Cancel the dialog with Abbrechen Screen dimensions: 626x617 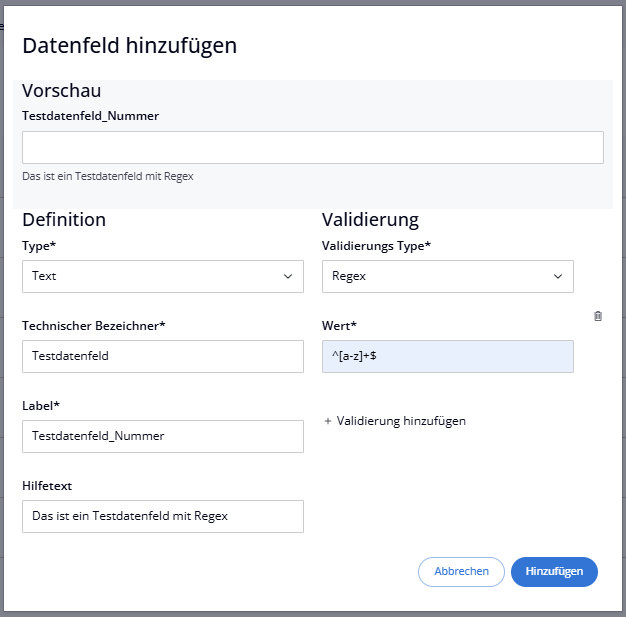click(461, 571)
